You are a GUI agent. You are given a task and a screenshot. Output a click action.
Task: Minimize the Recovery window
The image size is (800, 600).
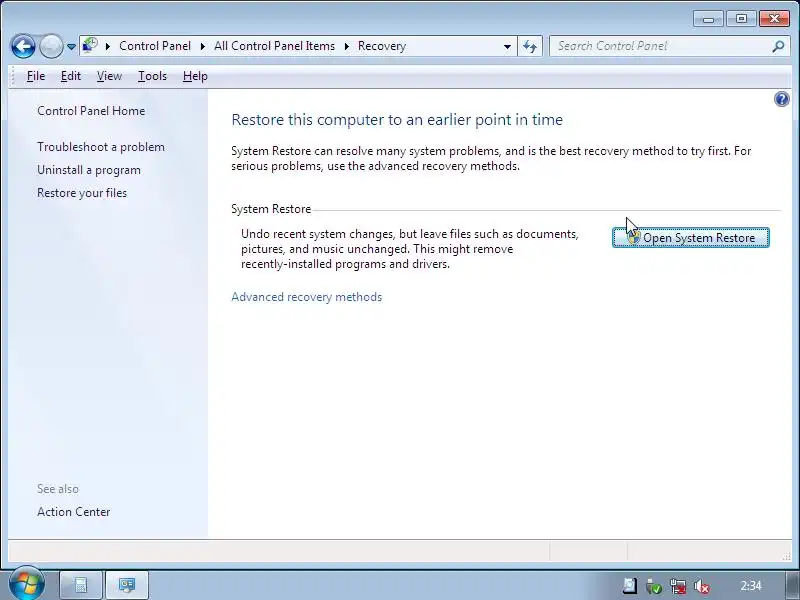pos(708,19)
